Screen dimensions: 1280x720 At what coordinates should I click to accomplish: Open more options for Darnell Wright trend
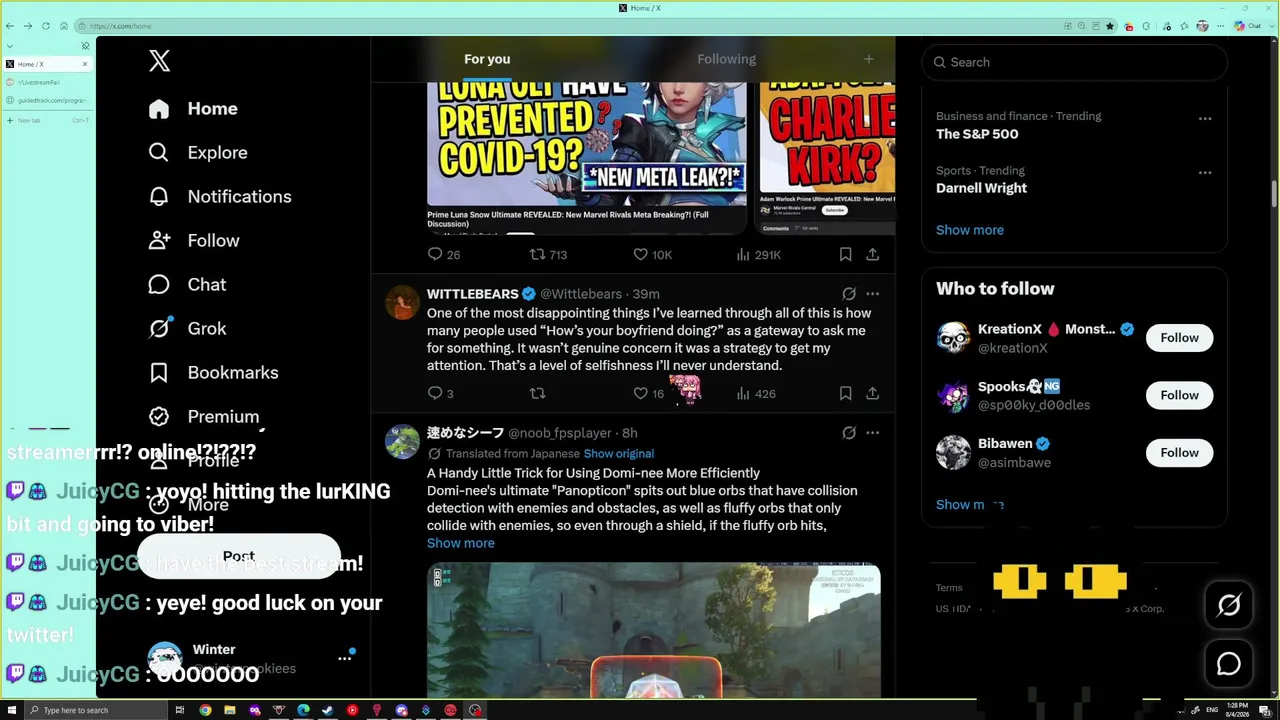[x=1205, y=172]
